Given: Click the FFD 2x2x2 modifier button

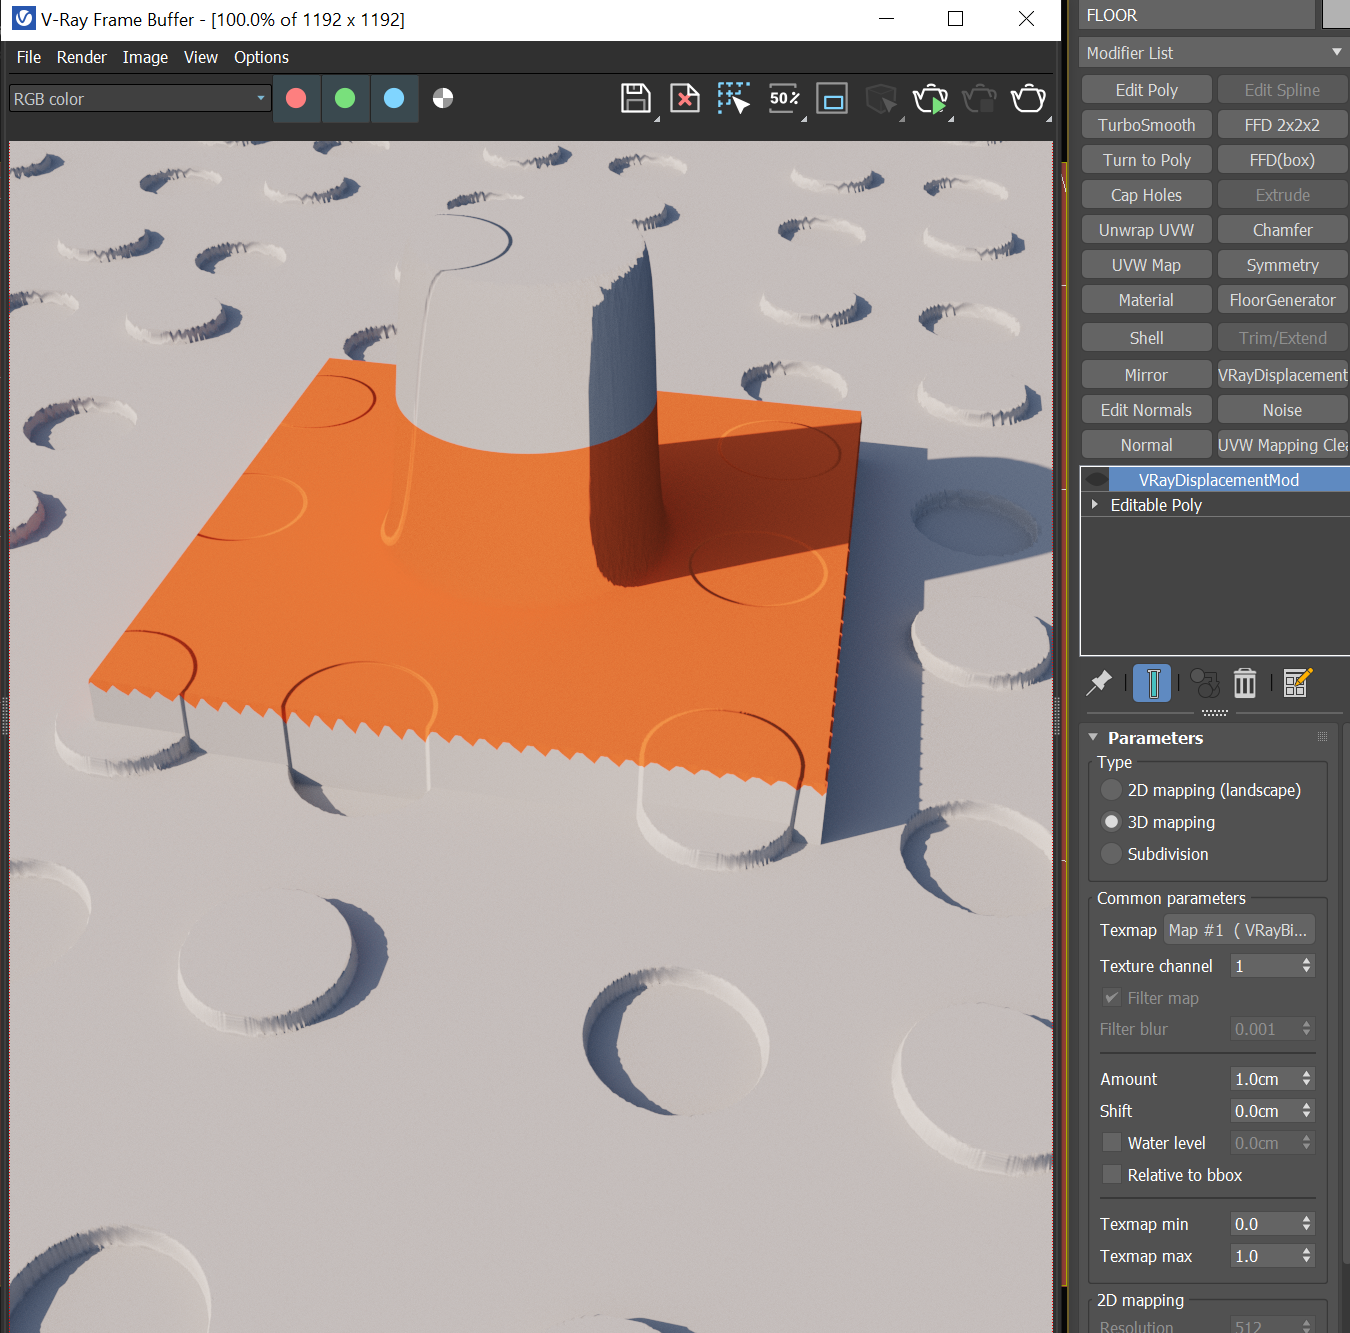Looking at the screenshot, I should pyautogui.click(x=1283, y=125).
